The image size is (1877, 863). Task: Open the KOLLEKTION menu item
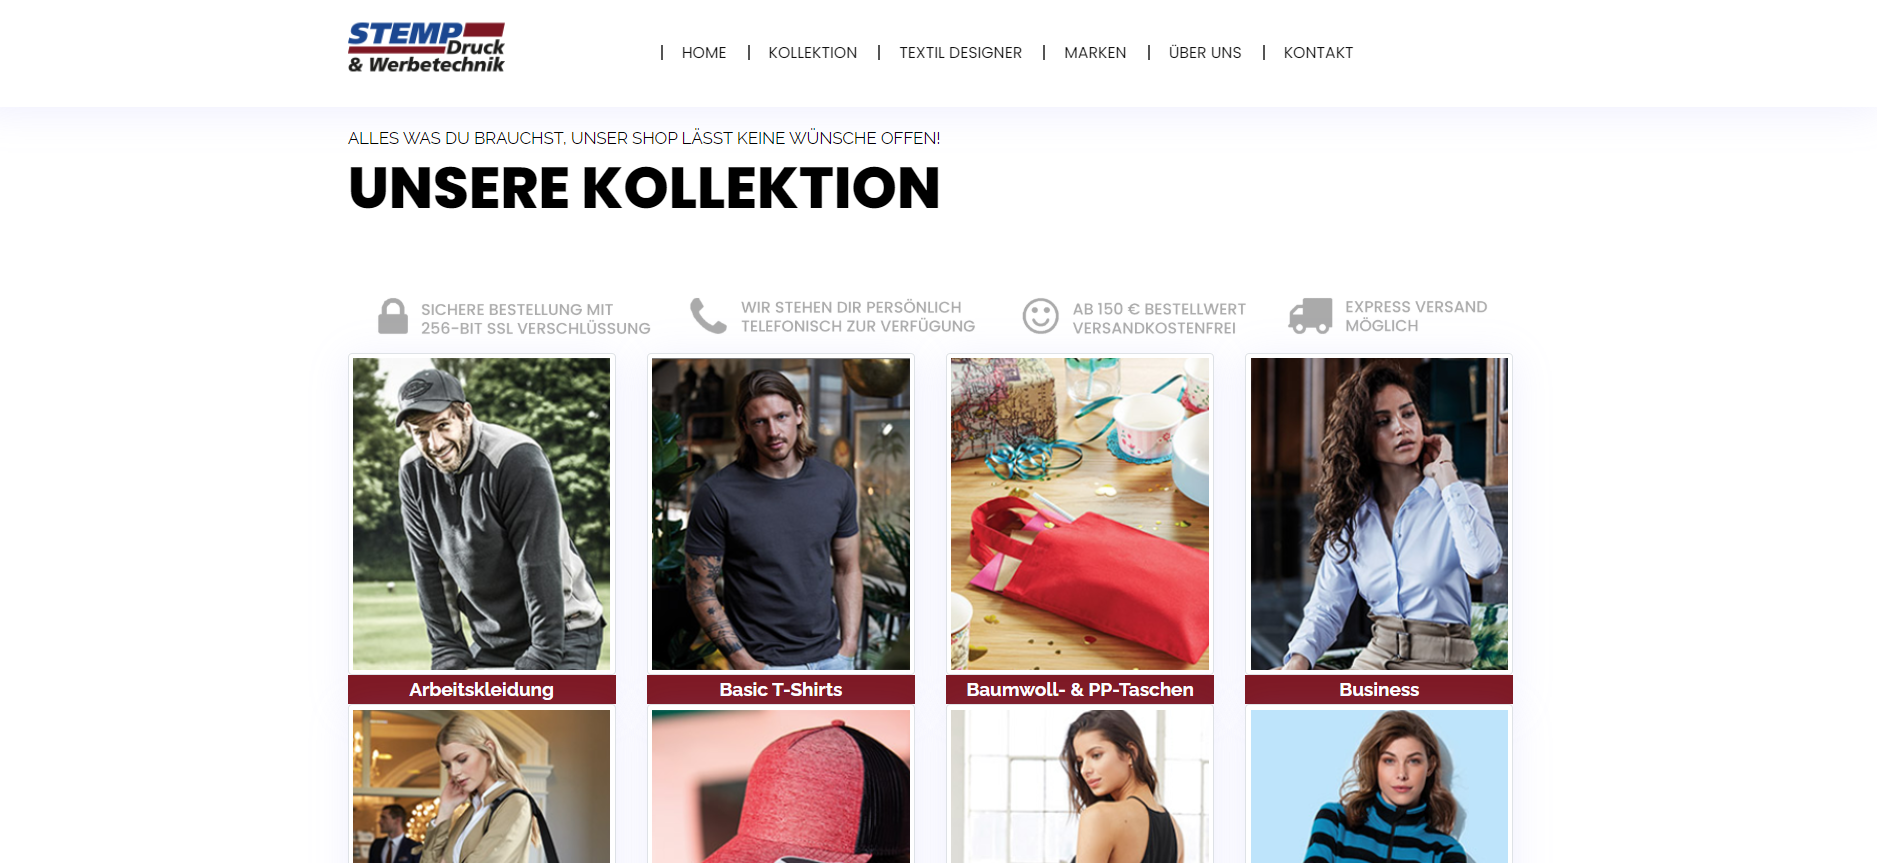tap(812, 53)
